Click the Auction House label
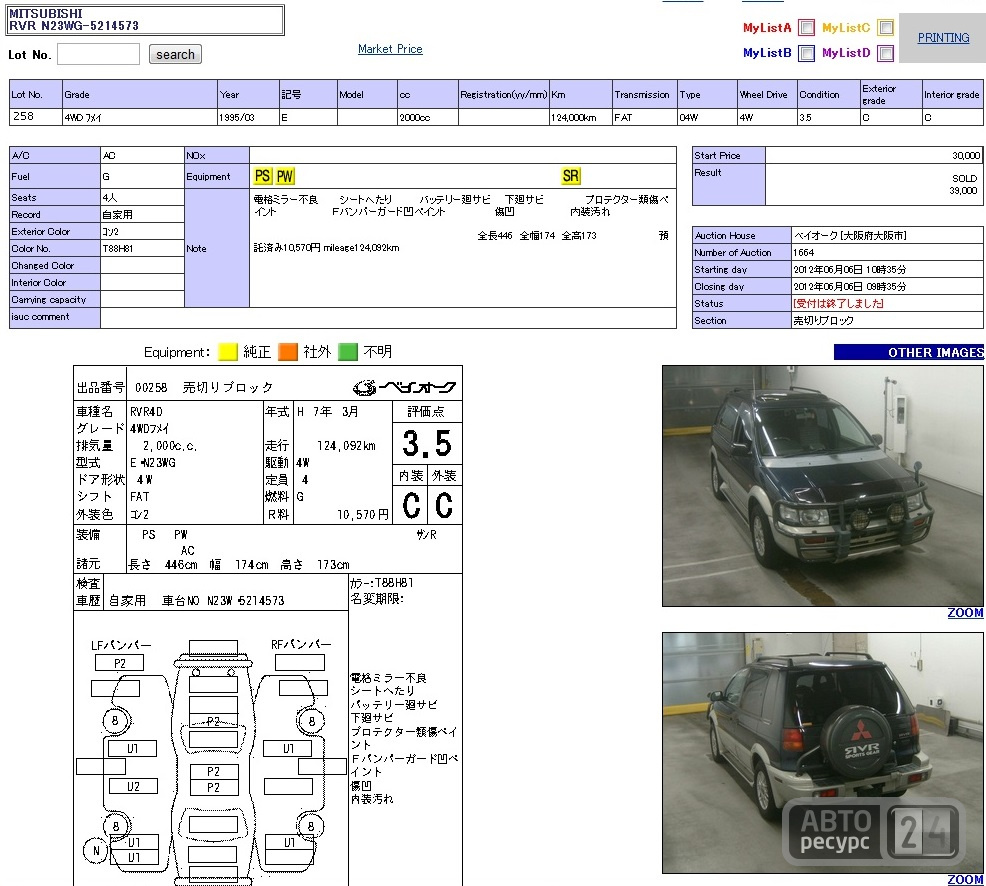 tap(741, 235)
